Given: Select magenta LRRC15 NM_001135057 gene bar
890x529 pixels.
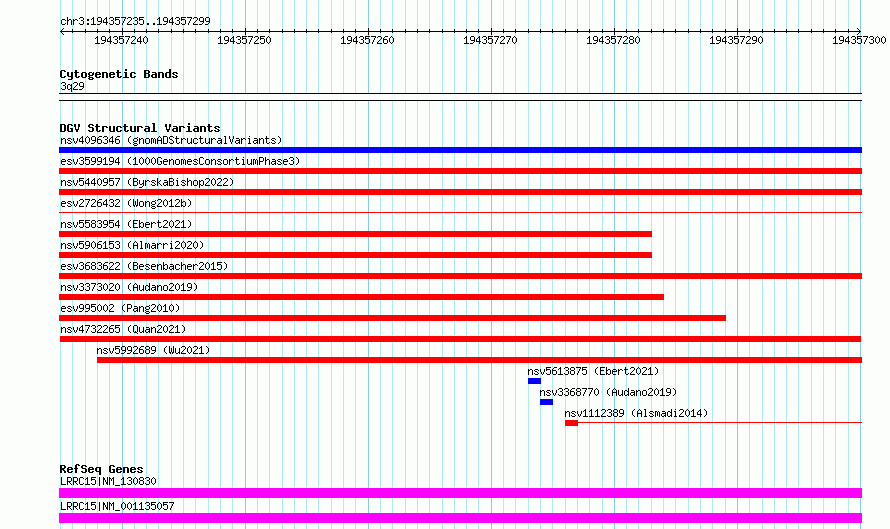Looking at the screenshot, I should coord(460,518).
